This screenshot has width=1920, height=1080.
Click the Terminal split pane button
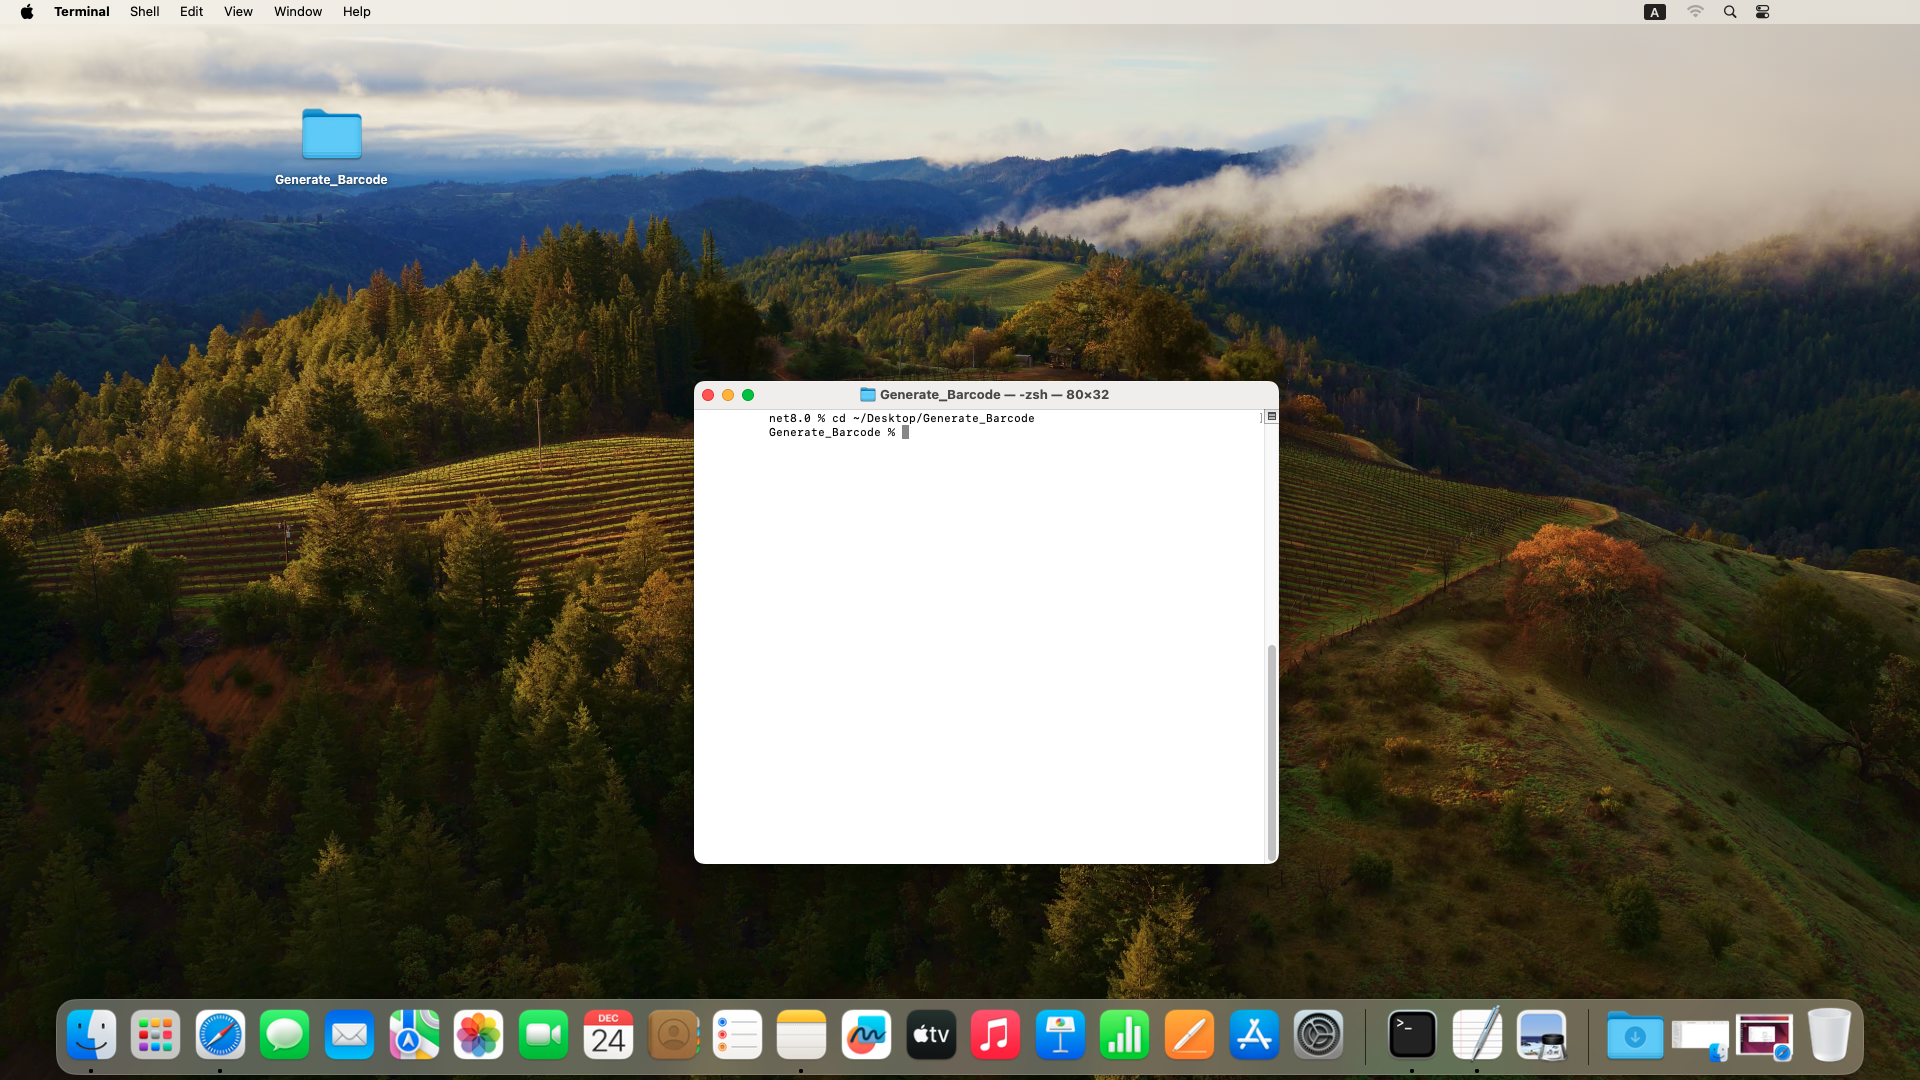(x=1272, y=416)
